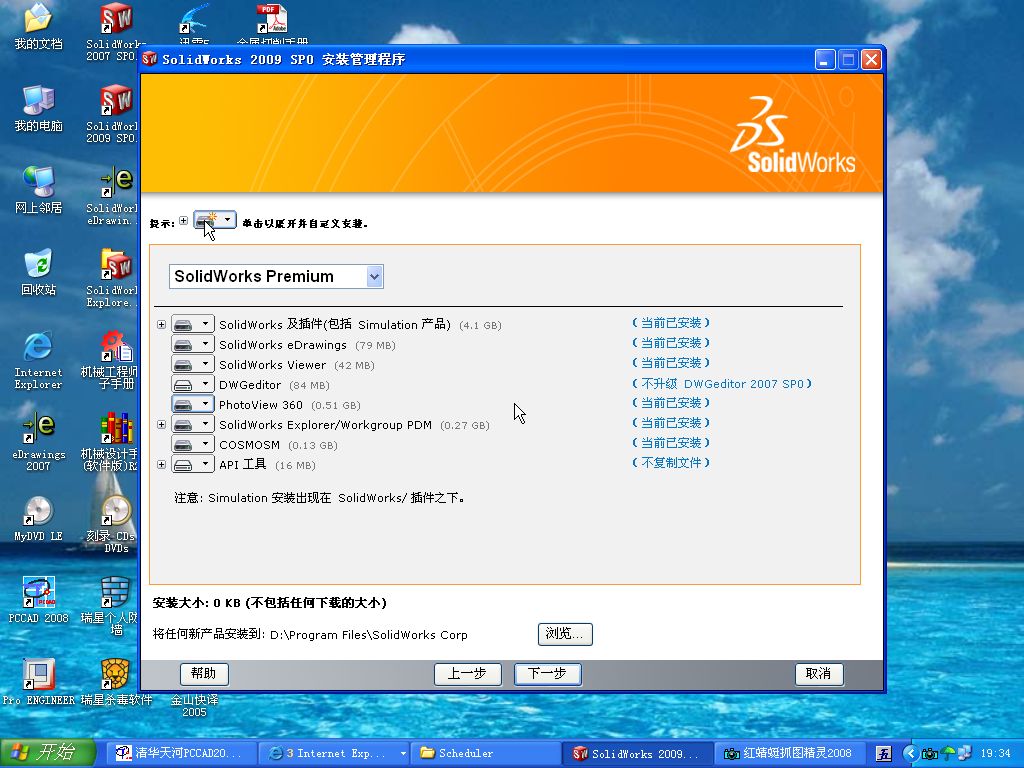The height and width of the screenshot is (768, 1024).
Task: Open 瑞星杀毒软件 desktop icon
Action: [116, 682]
